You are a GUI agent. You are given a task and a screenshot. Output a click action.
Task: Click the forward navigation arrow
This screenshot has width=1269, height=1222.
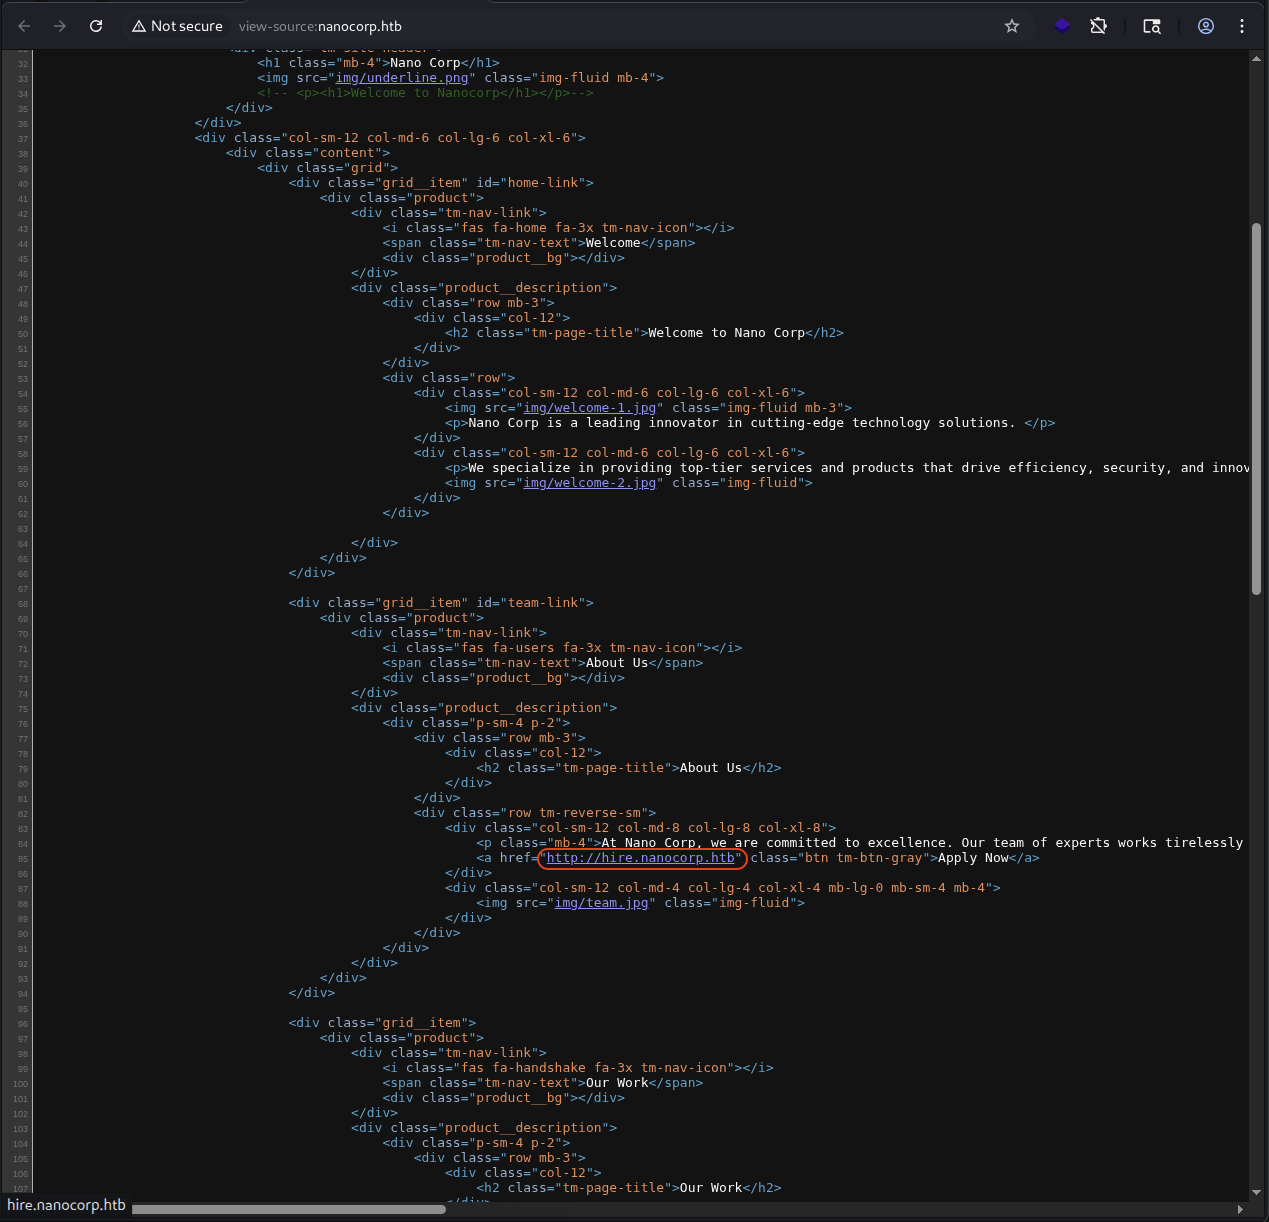pyautogui.click(x=60, y=26)
